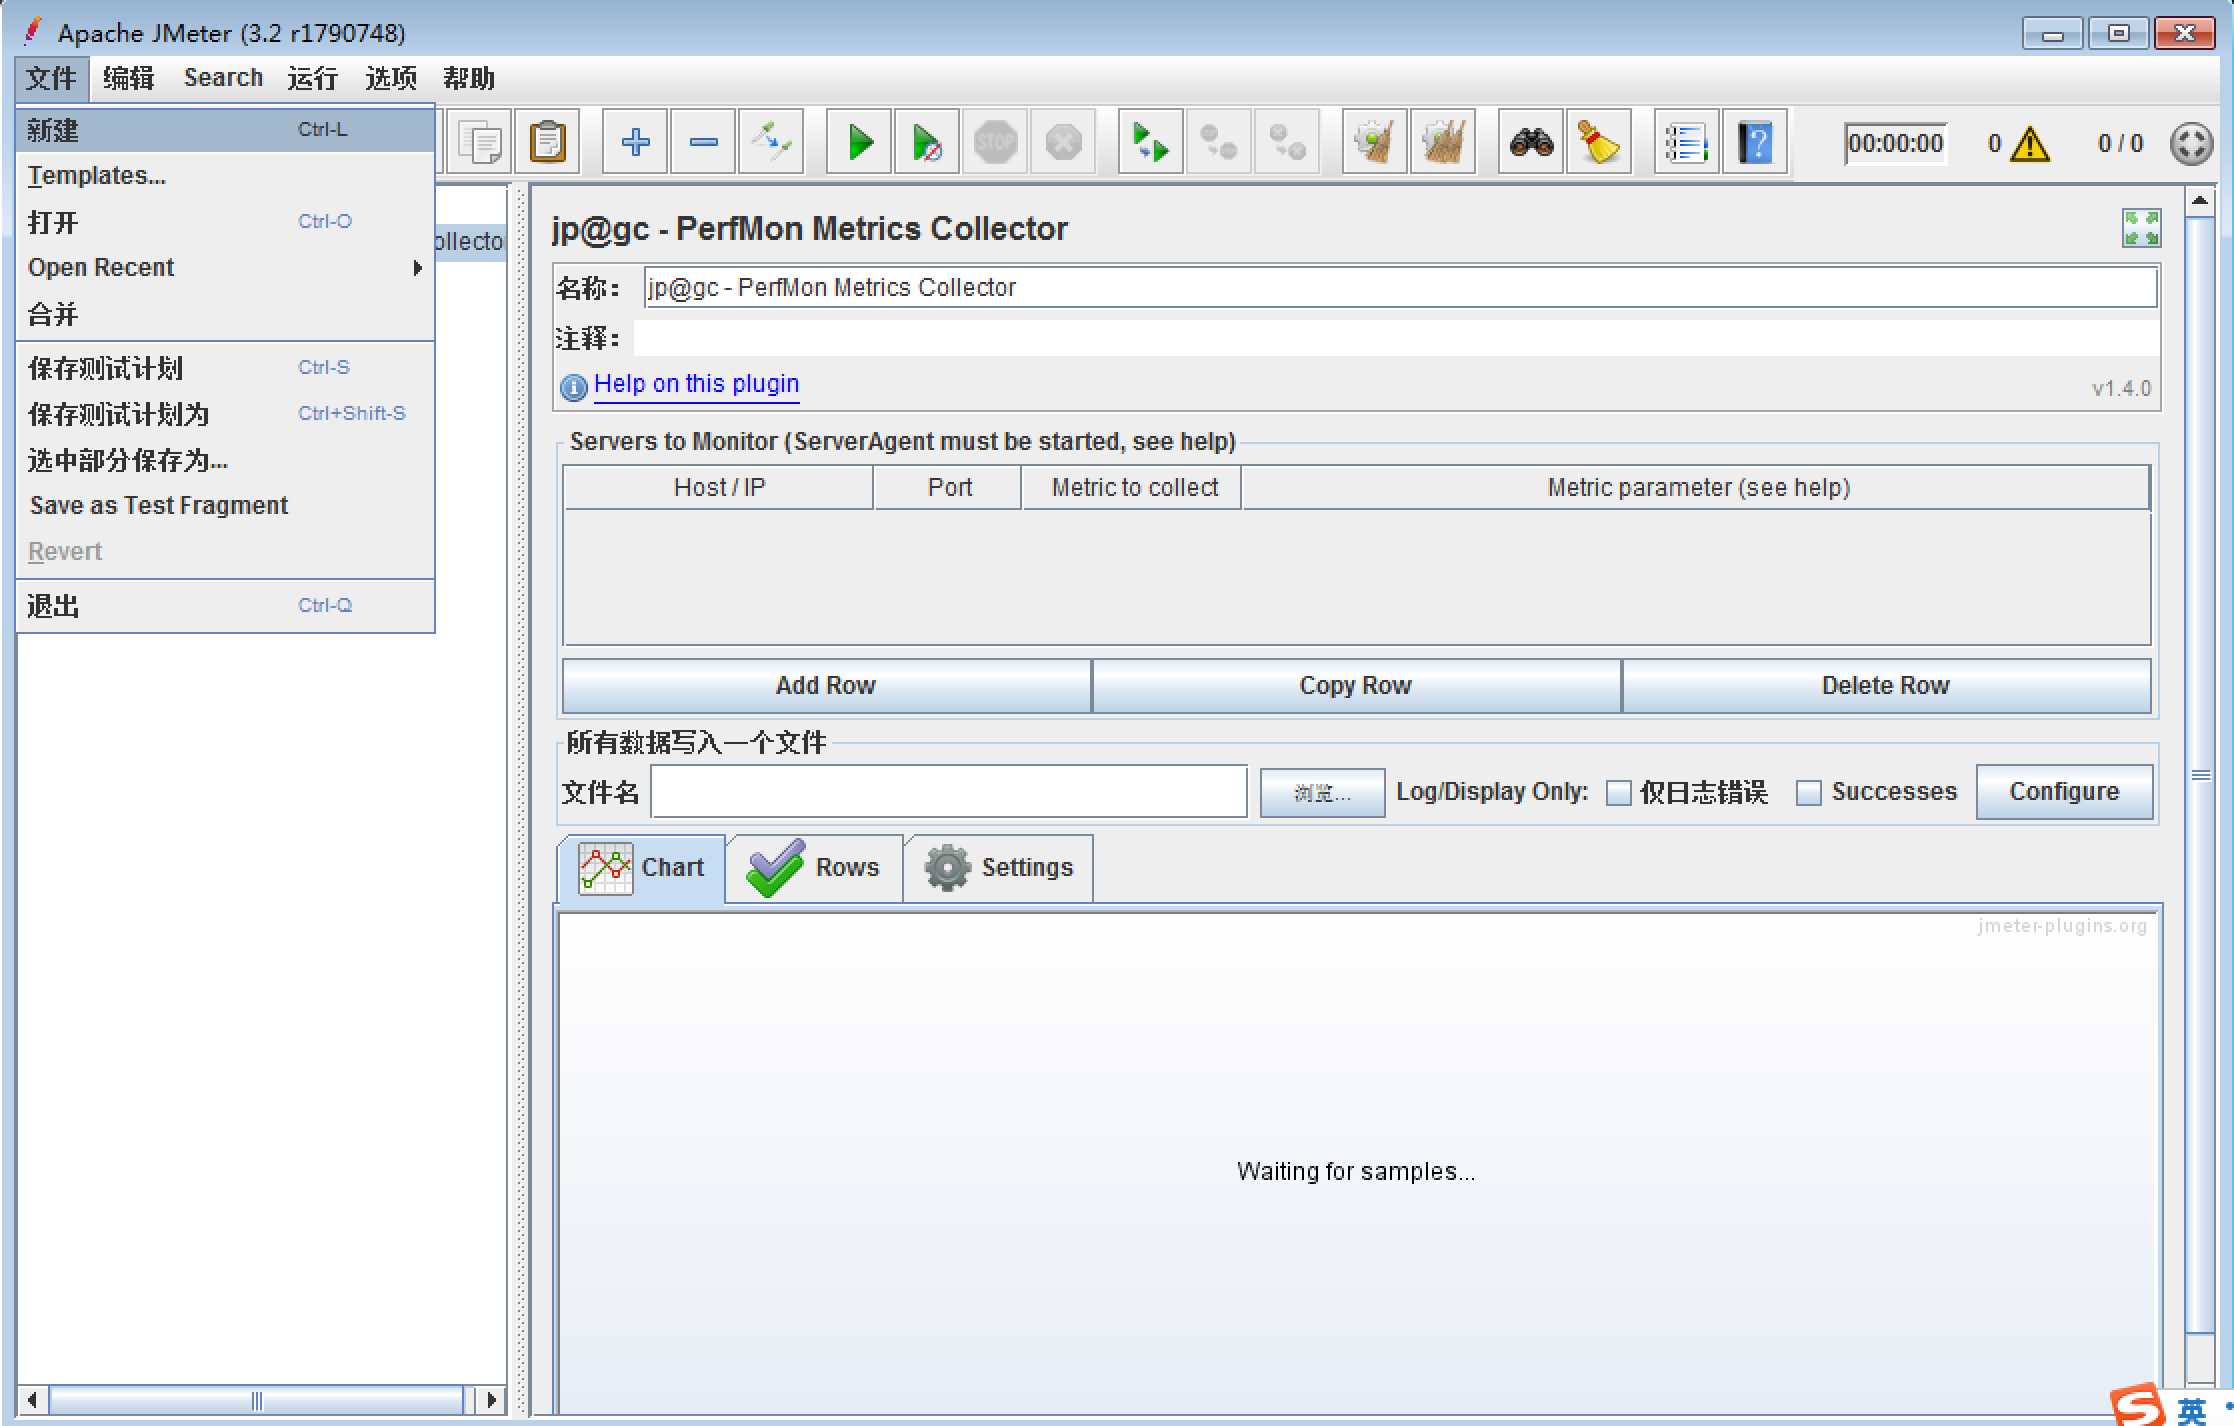Select 退出 menu entry
The image size is (2234, 1426).
[x=225, y=606]
